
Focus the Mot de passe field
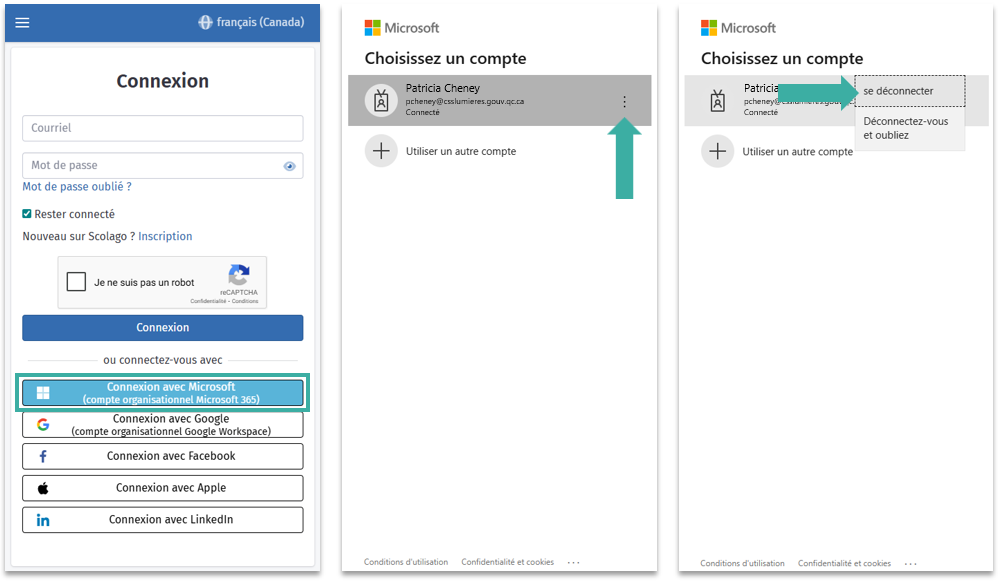pos(163,166)
